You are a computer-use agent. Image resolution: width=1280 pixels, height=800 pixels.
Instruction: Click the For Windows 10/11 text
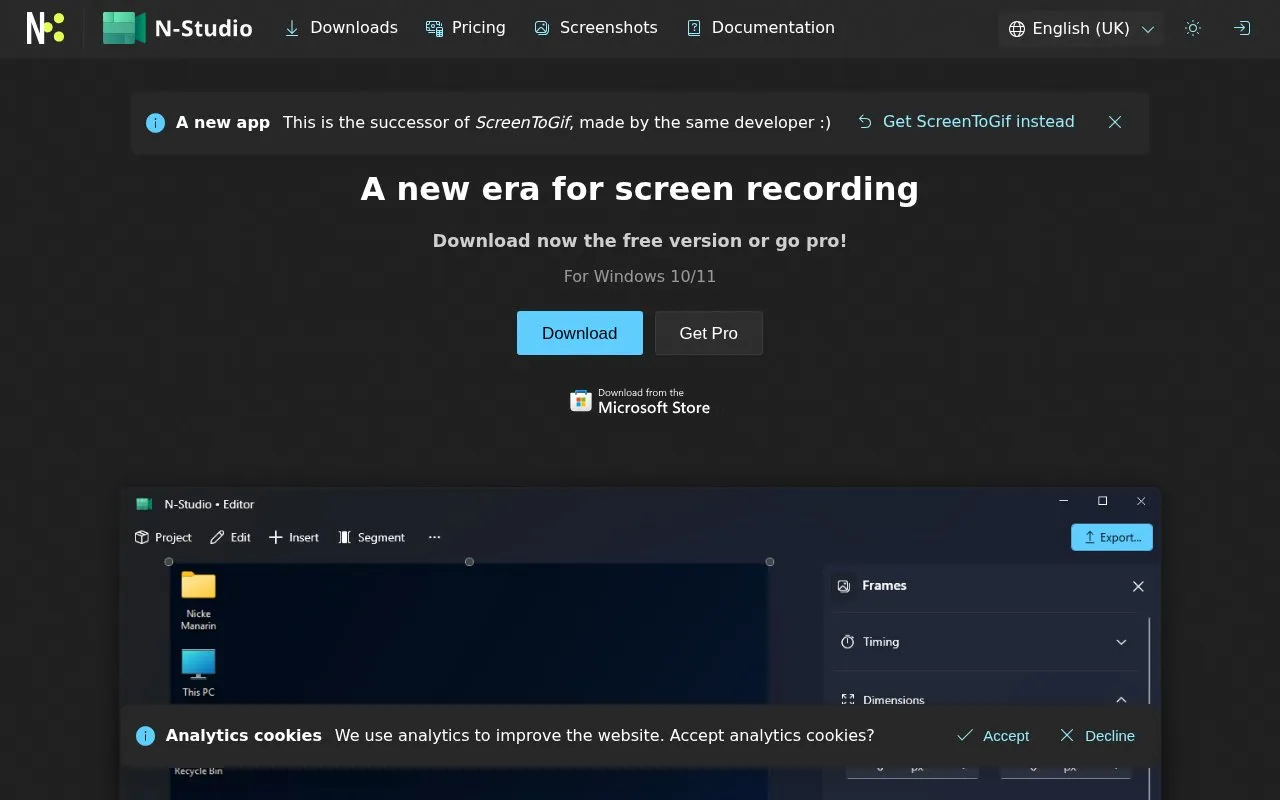(x=640, y=276)
